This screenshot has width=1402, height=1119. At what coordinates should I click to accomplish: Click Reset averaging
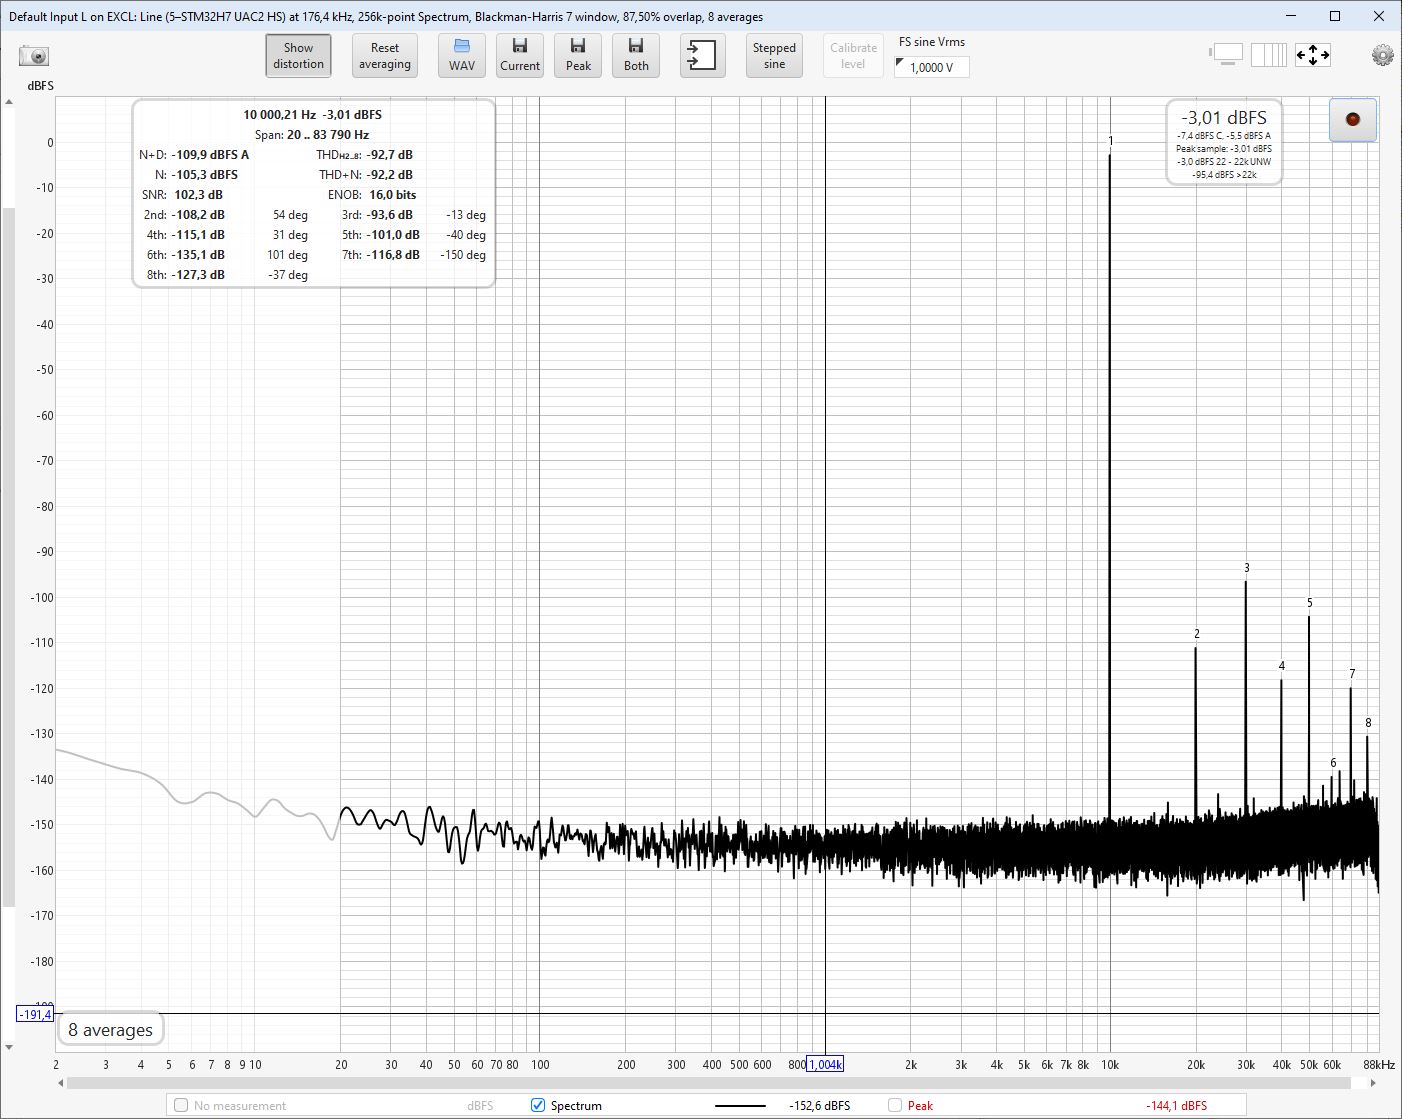385,56
